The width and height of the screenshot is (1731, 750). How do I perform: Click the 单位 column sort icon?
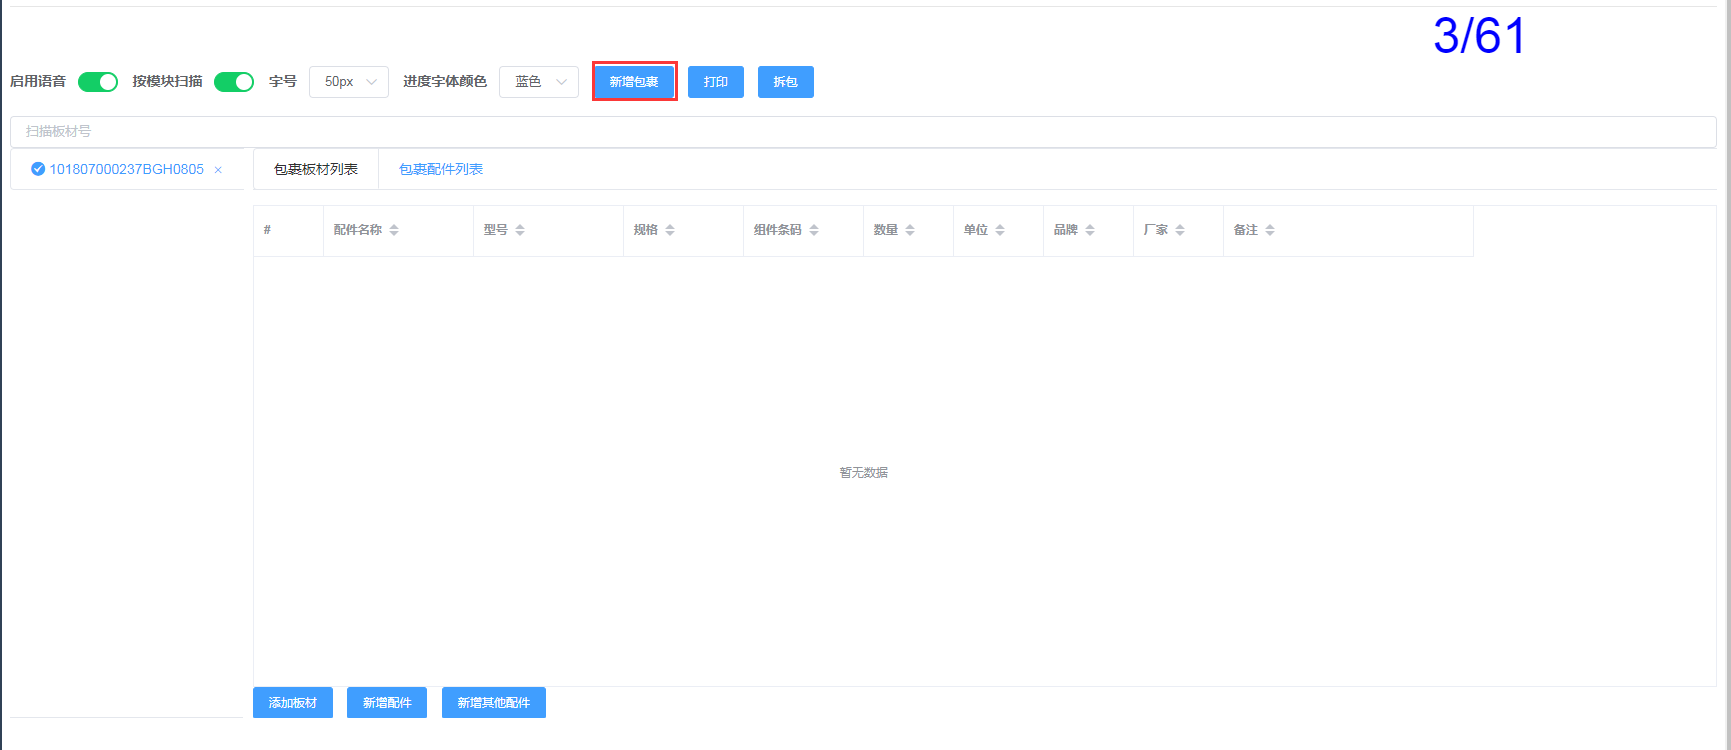1000,230
